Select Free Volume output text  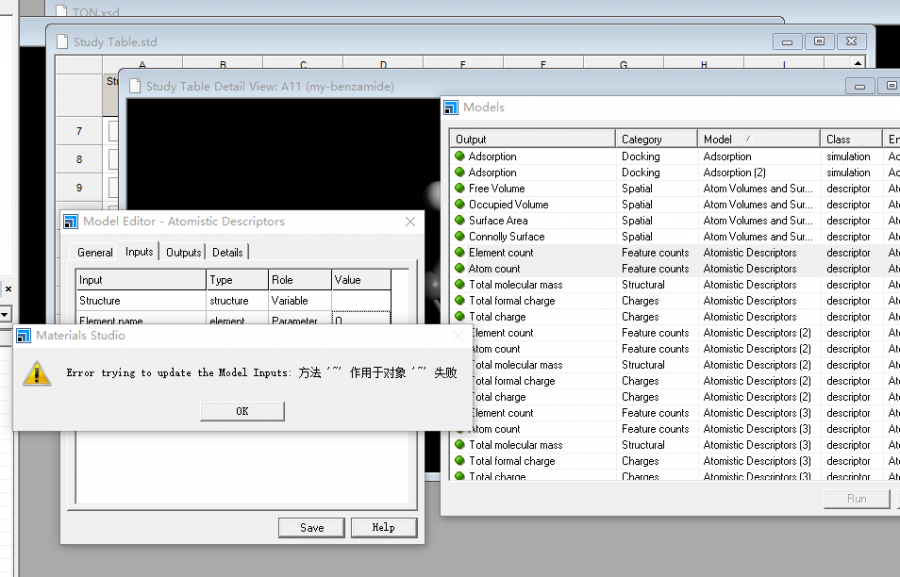coord(496,188)
